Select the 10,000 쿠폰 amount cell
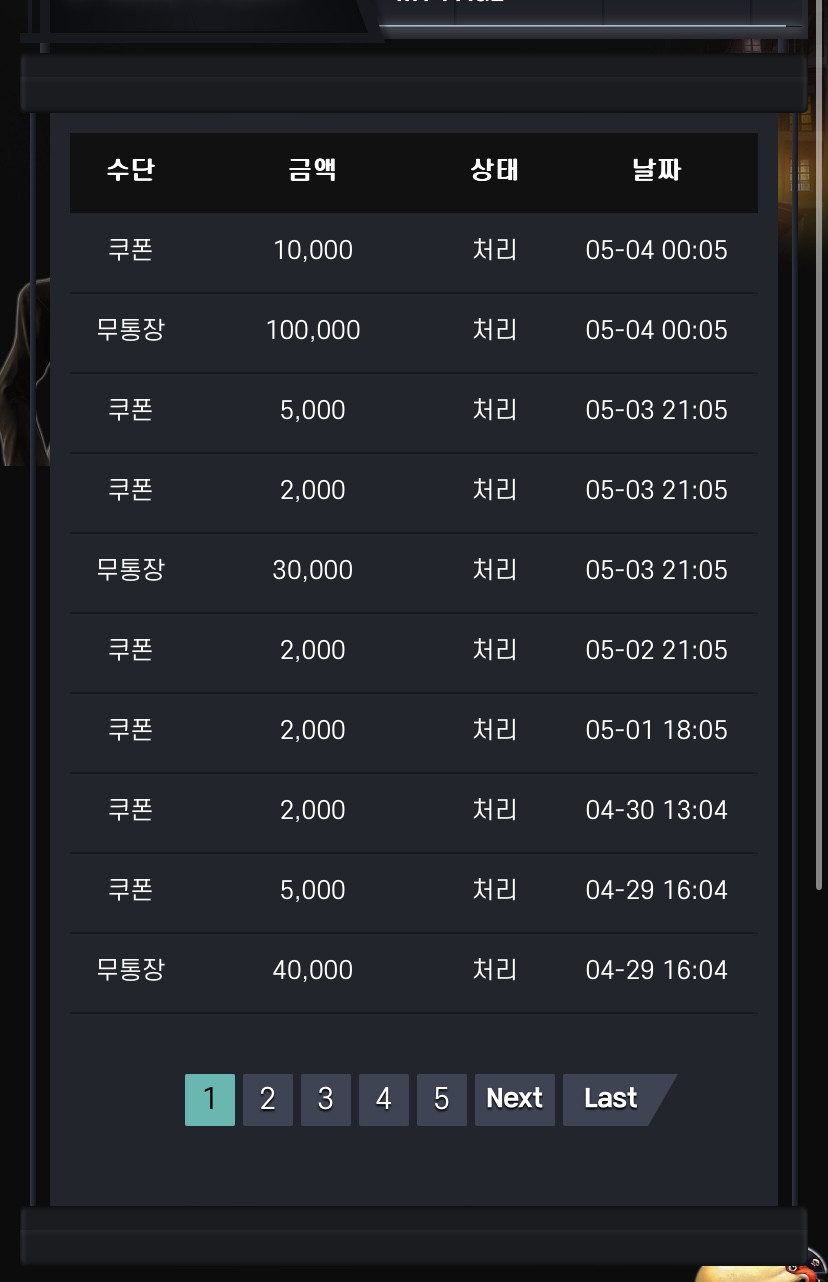Screen dimensions: 828x1282 pyautogui.click(x=313, y=250)
